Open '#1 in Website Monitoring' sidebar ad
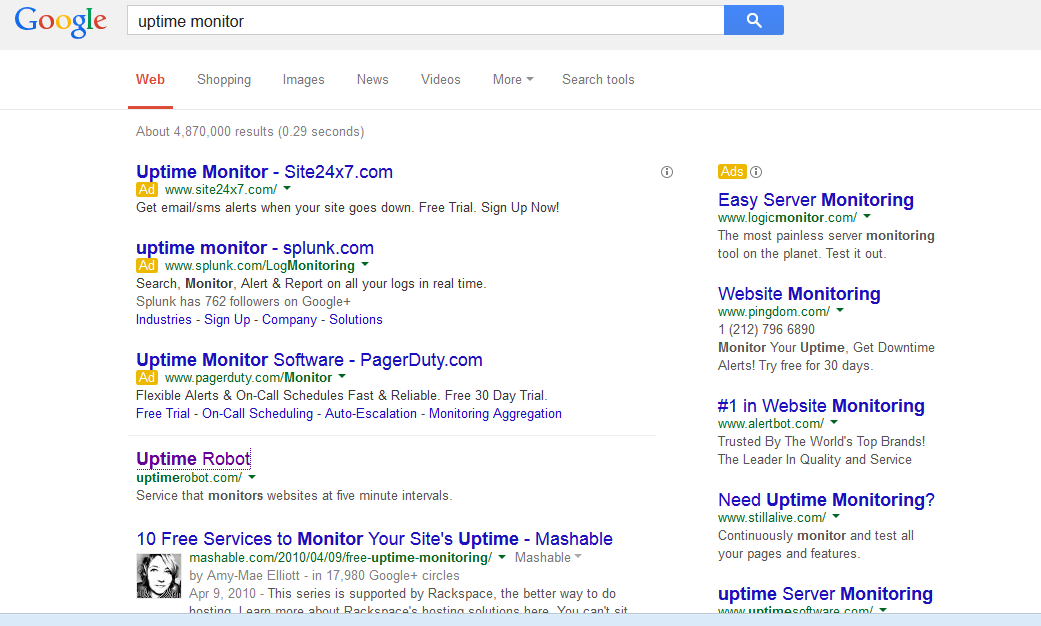The height and width of the screenshot is (626, 1041). point(821,406)
